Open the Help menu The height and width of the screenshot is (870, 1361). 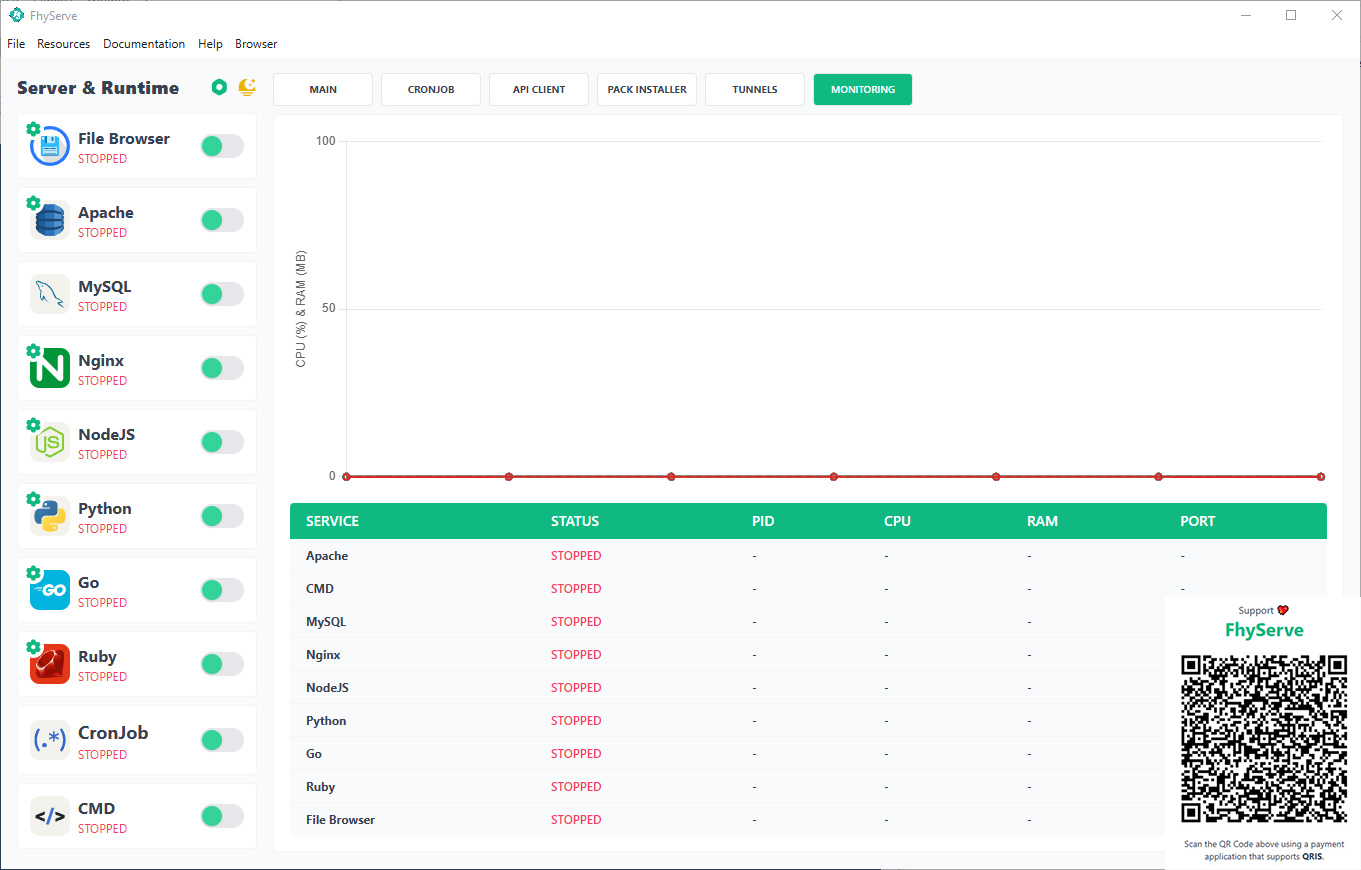(x=210, y=44)
